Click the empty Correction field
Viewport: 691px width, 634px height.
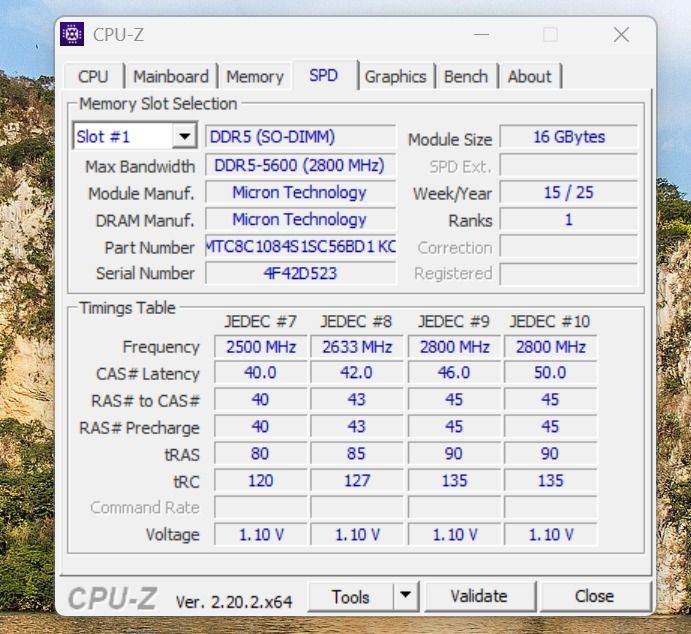(569, 246)
